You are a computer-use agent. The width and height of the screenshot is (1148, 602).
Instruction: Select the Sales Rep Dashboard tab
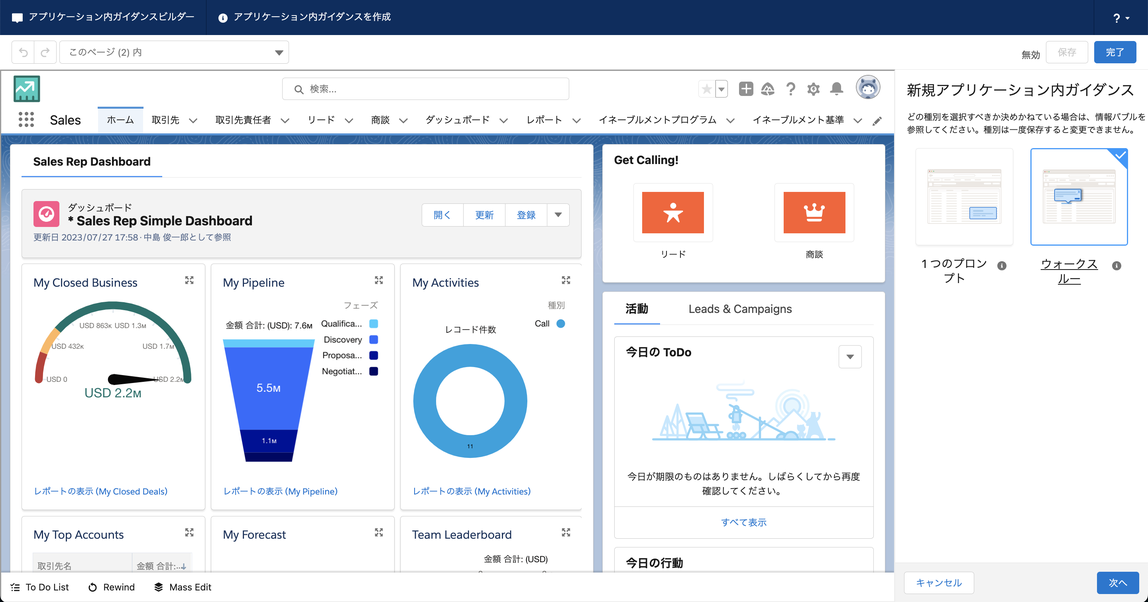point(92,162)
